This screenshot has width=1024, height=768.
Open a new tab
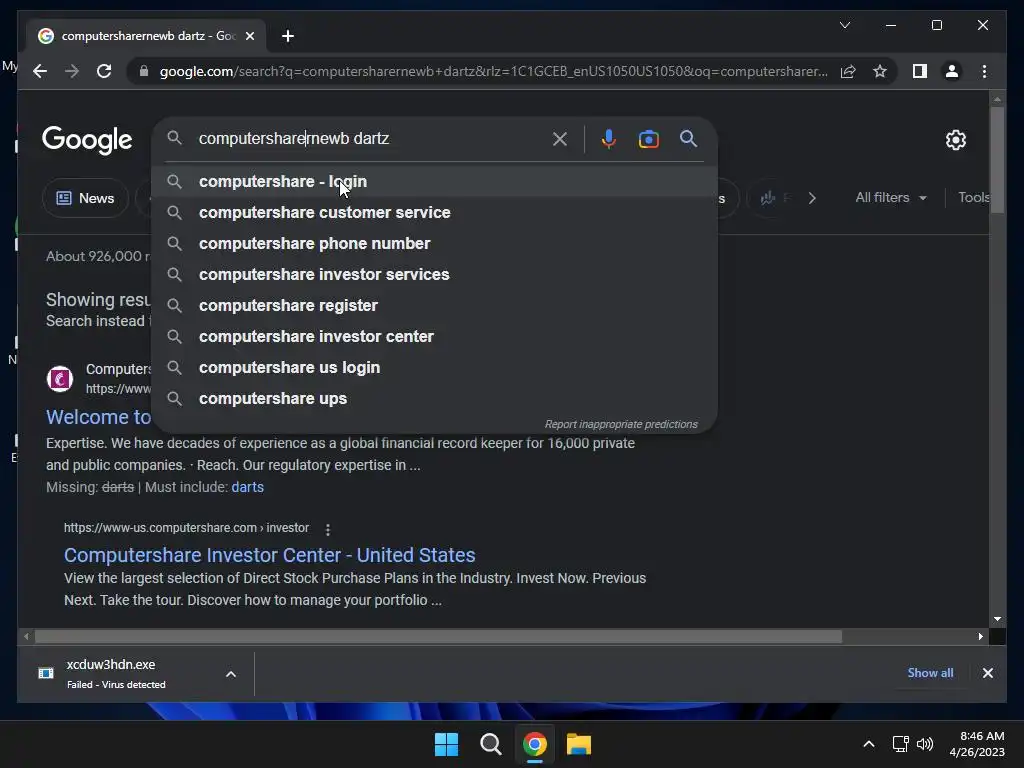(288, 36)
